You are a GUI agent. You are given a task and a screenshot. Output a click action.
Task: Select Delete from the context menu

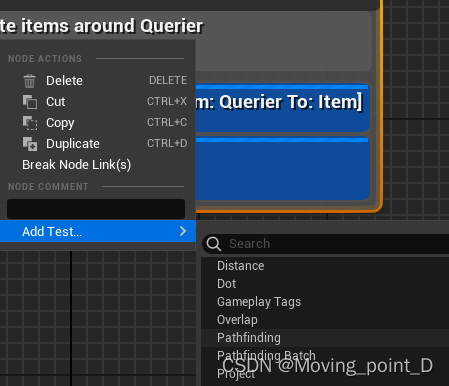[64, 81]
